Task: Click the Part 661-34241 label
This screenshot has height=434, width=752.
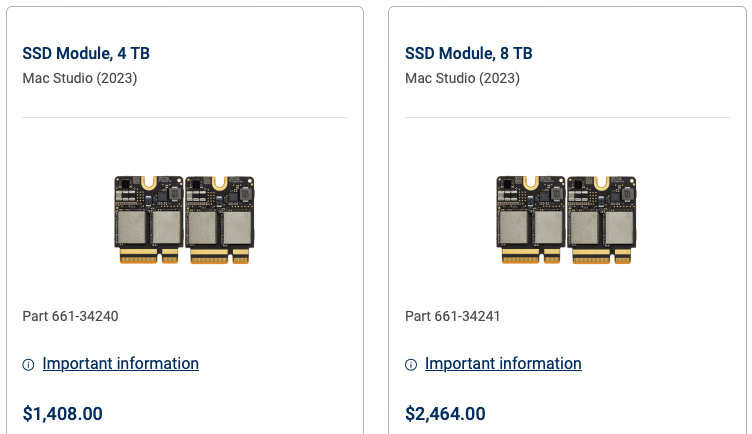Action: (453, 317)
